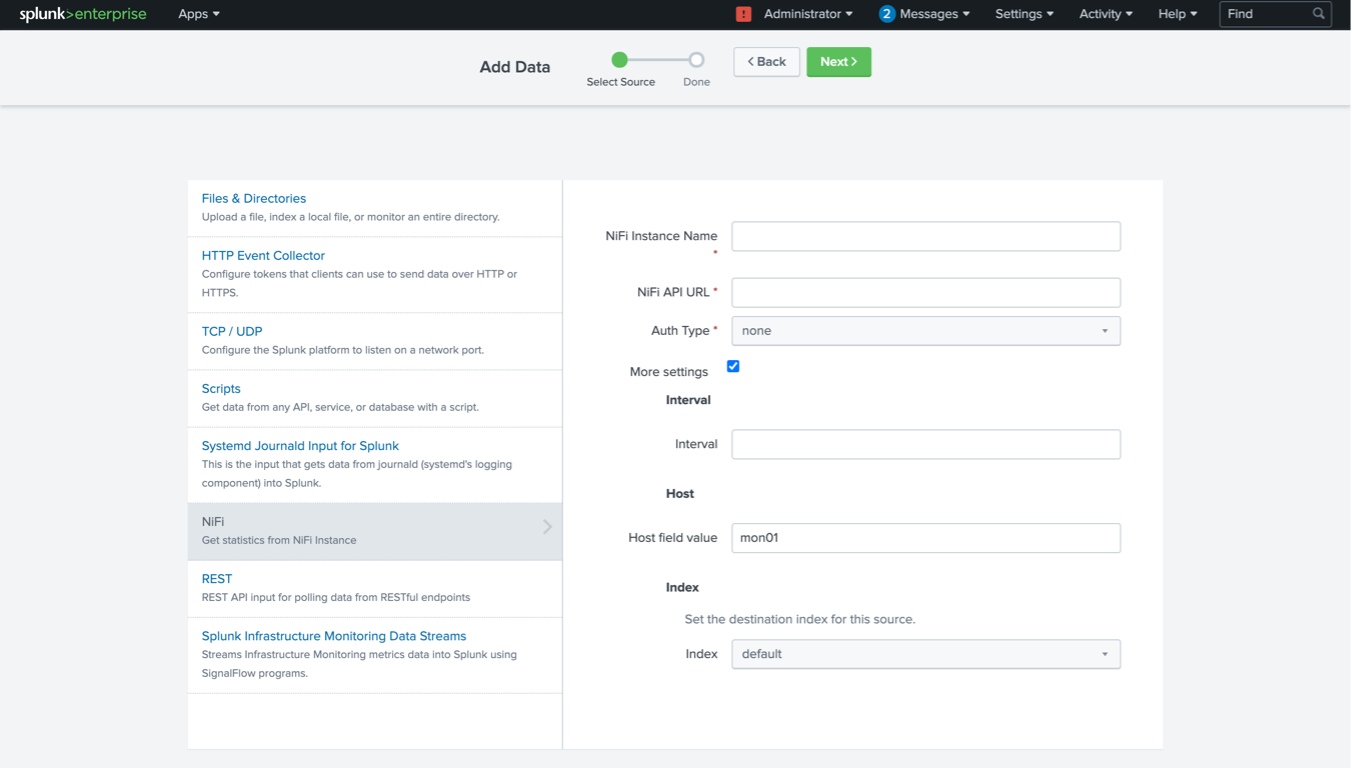Open the Activity menu
This screenshot has height=770, width=1353.
point(1106,14)
